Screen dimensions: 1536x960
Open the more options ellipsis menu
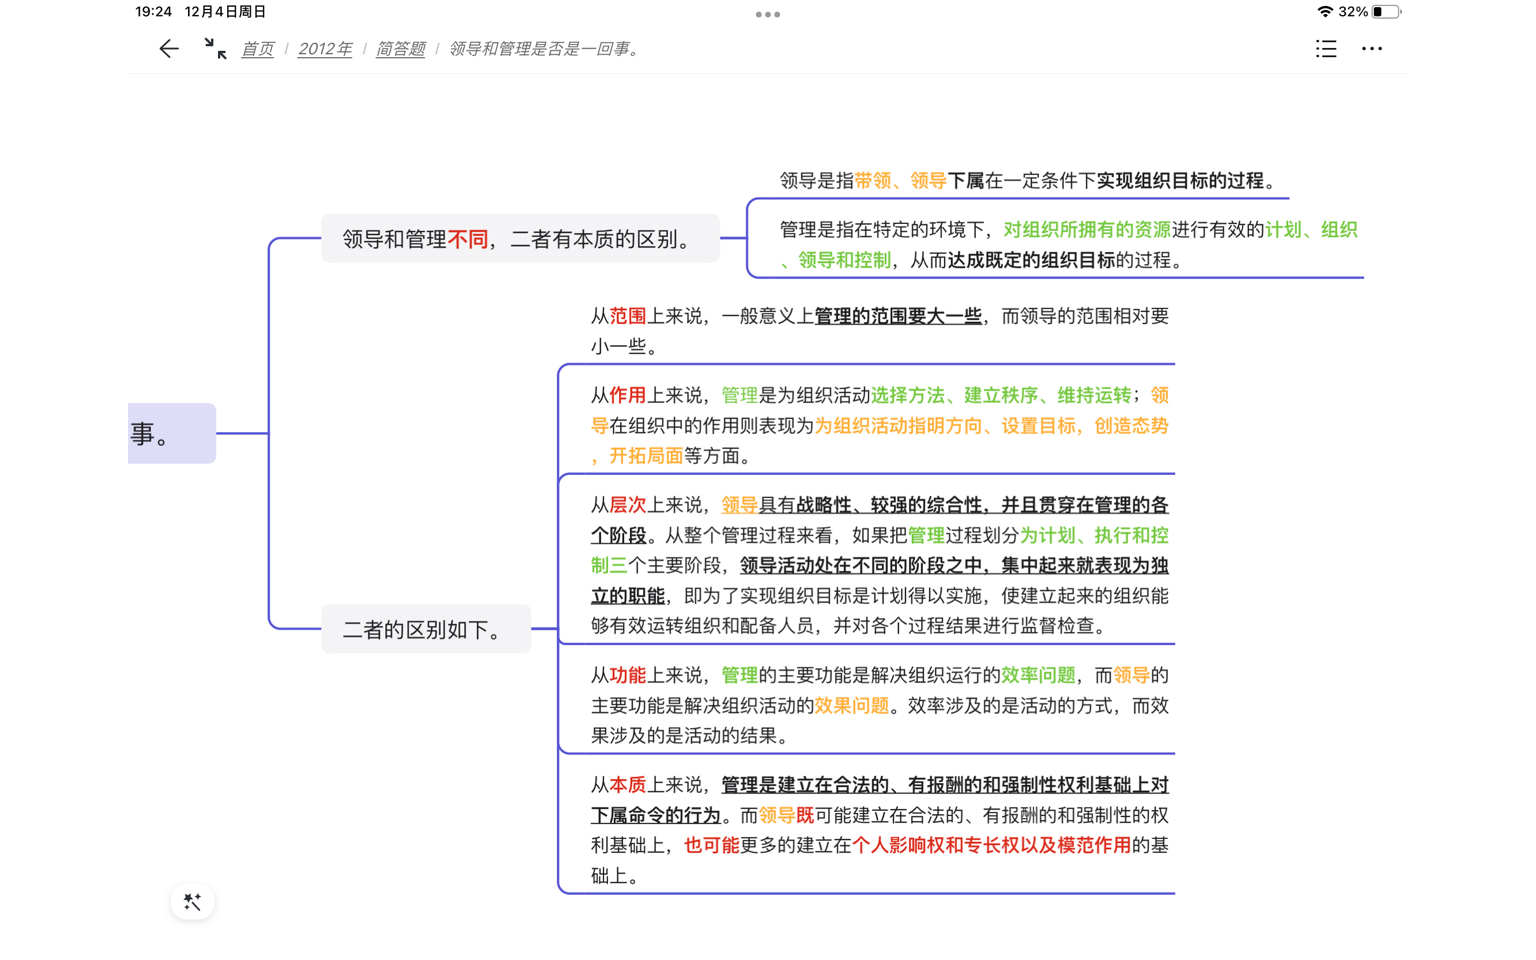(x=1372, y=49)
